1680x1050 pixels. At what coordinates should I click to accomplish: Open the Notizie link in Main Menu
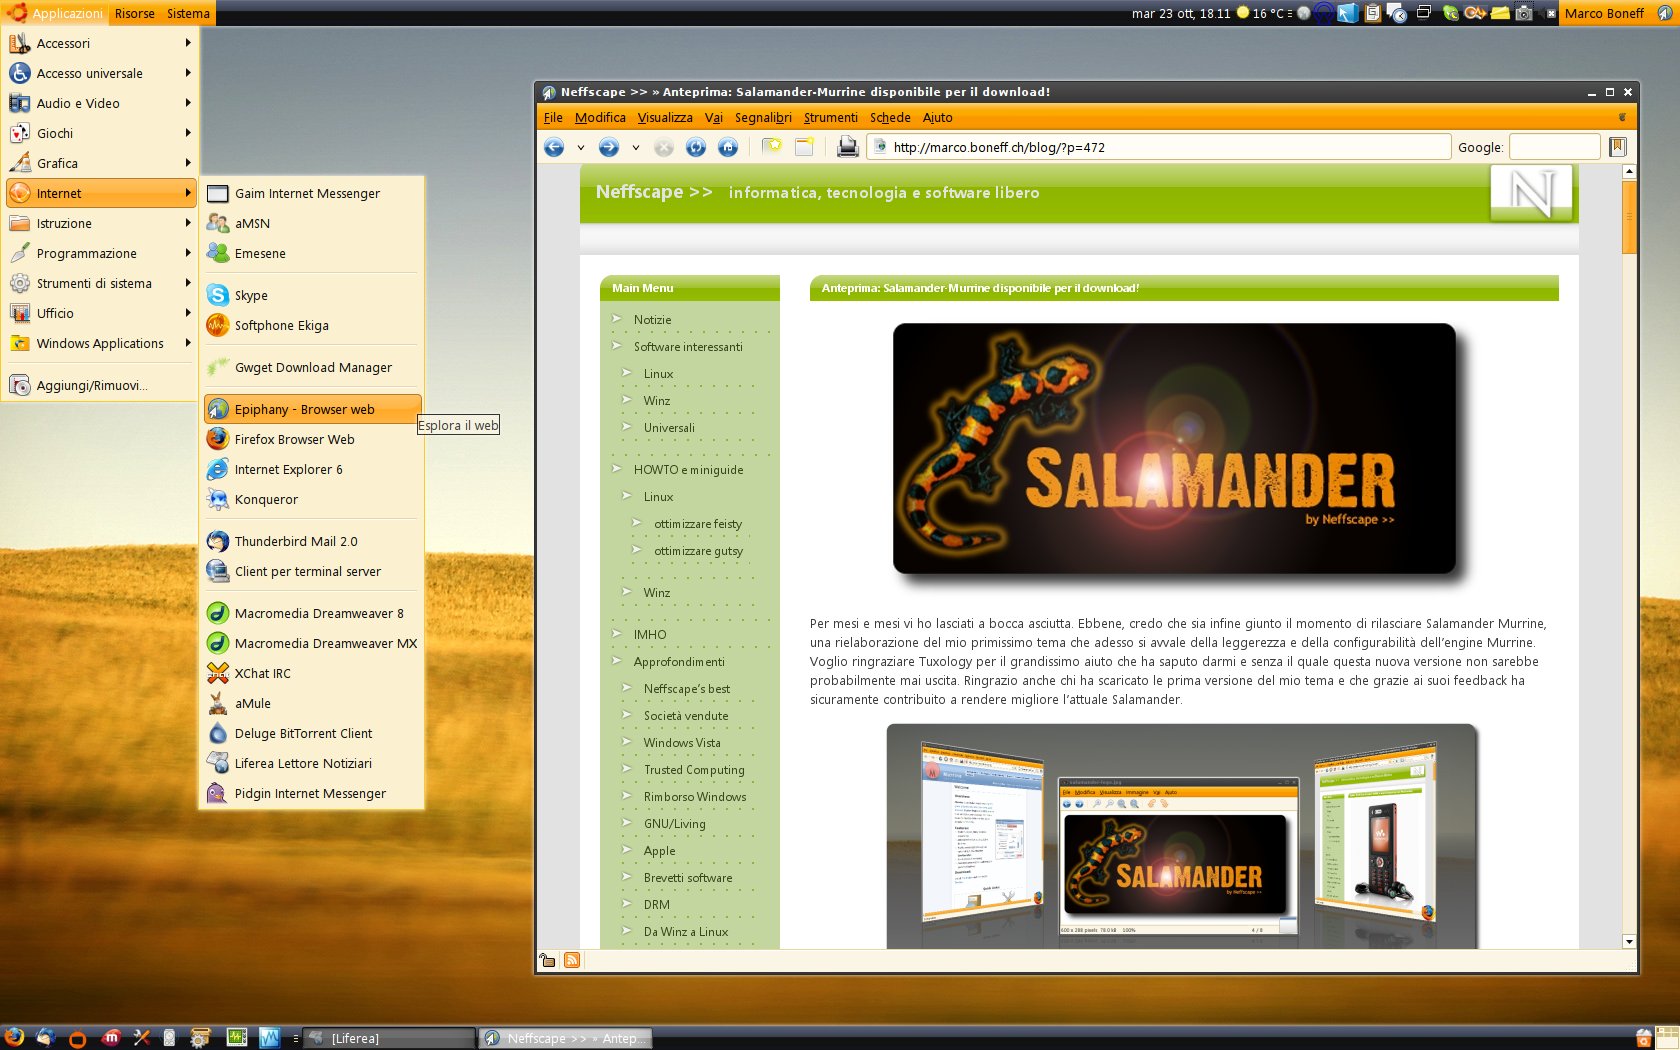pos(652,320)
